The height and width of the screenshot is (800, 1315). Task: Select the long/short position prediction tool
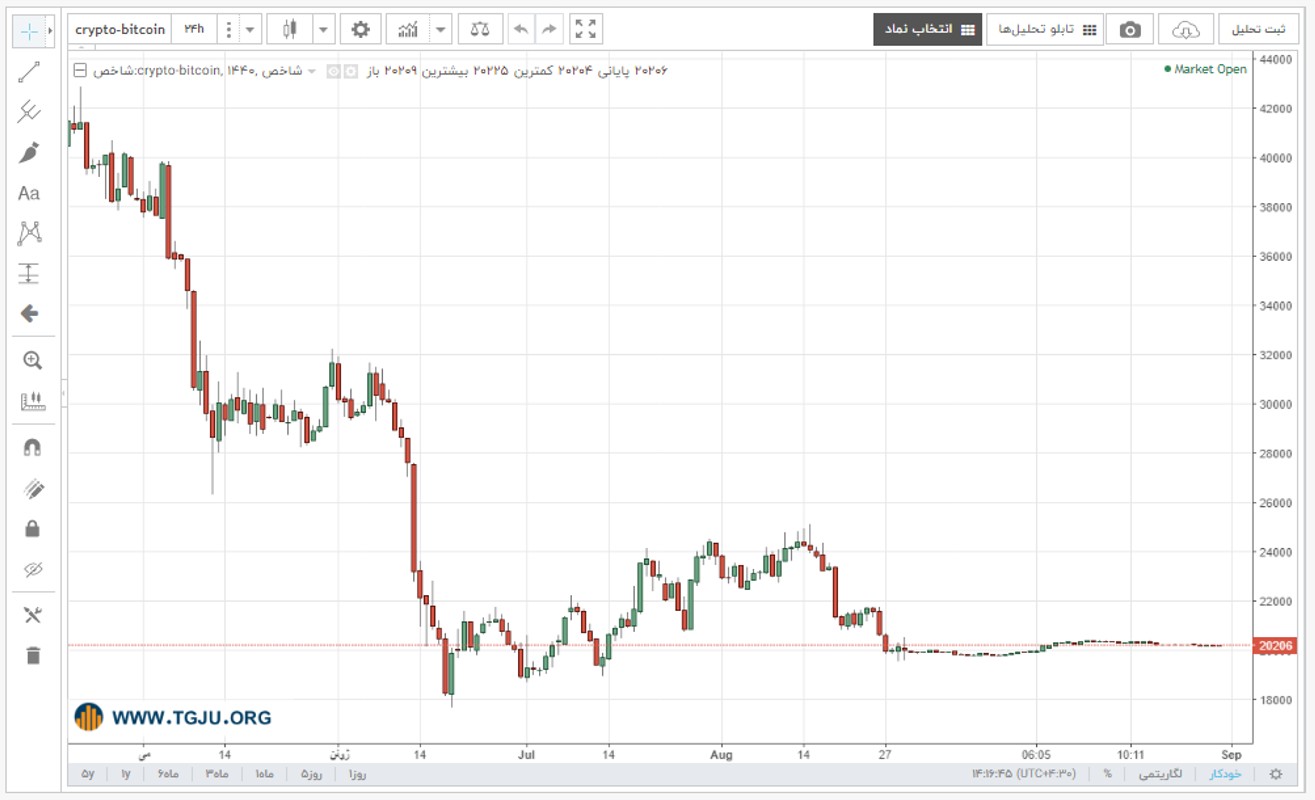click(29, 273)
